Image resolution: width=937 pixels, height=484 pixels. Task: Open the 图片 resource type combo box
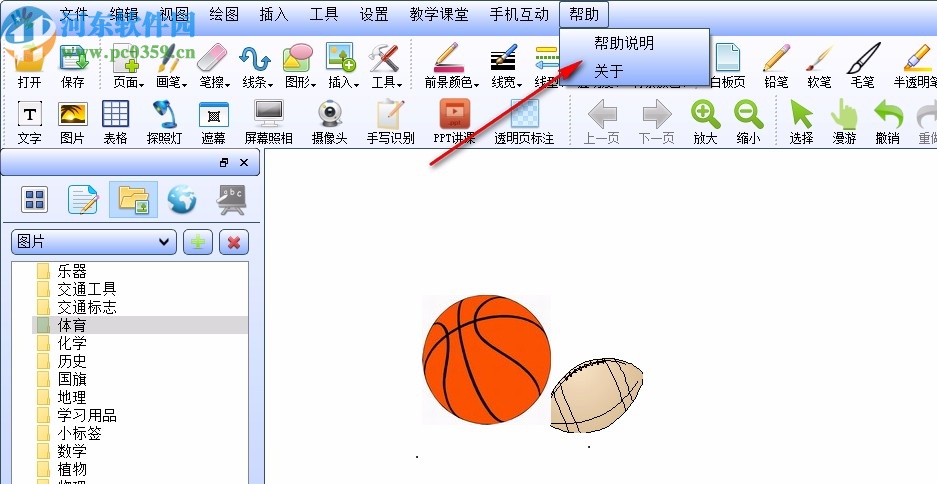[x=94, y=242]
